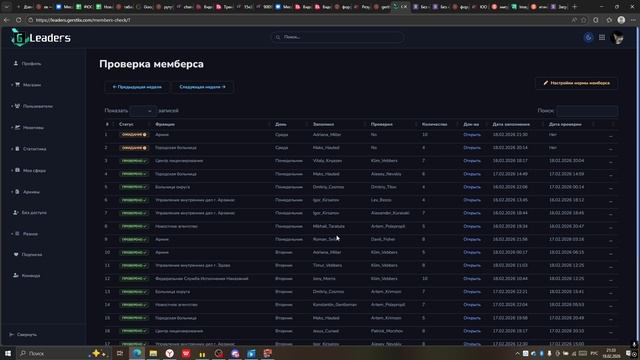The width and height of the screenshot is (640, 360).
Task: Open Настройки нормы мемберса
Action: [576, 83]
